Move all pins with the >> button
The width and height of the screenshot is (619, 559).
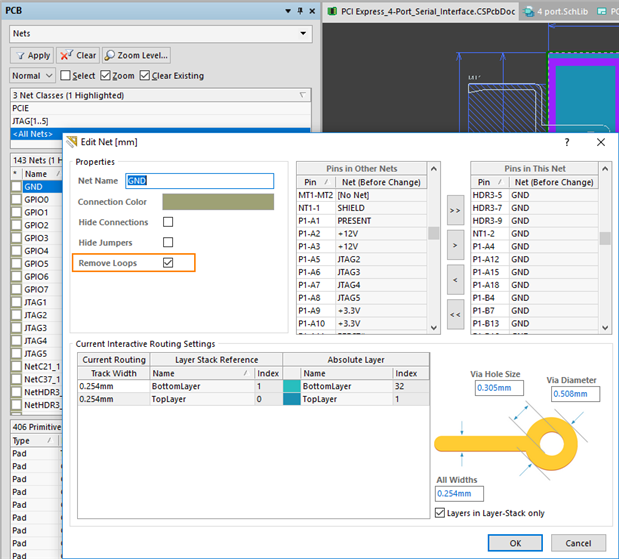coord(455,211)
